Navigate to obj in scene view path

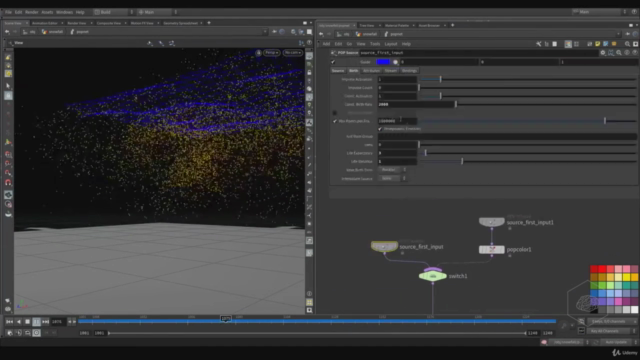[x=30, y=32]
